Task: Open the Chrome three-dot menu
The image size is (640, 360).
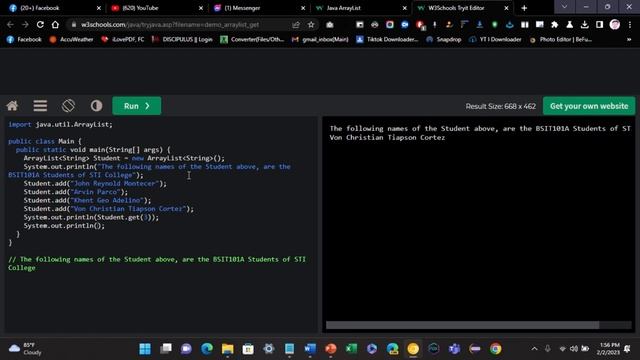Action: [630, 24]
